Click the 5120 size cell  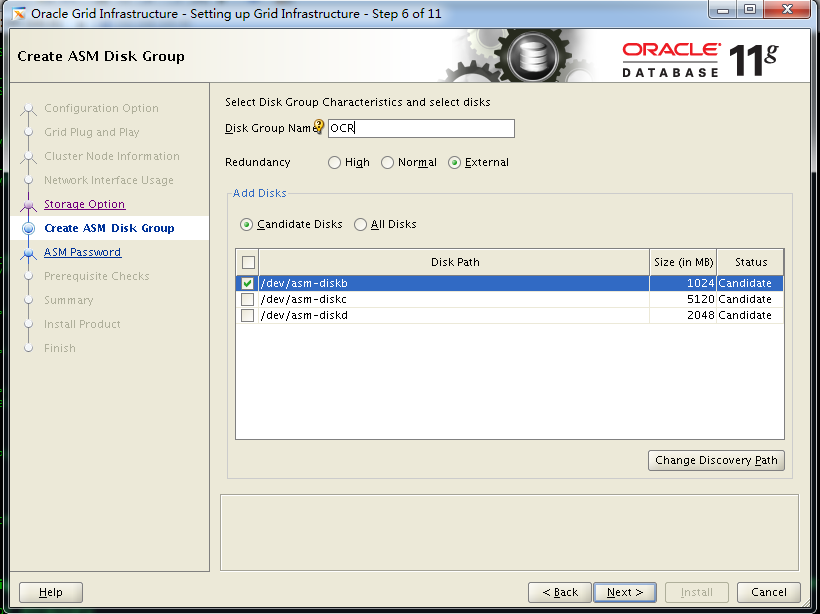[683, 299]
